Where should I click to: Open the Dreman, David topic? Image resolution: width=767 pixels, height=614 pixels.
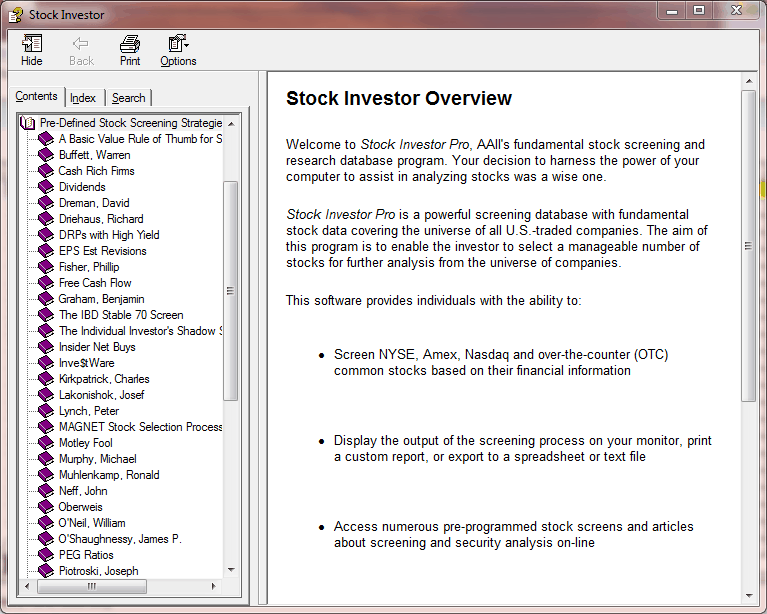[x=94, y=203]
